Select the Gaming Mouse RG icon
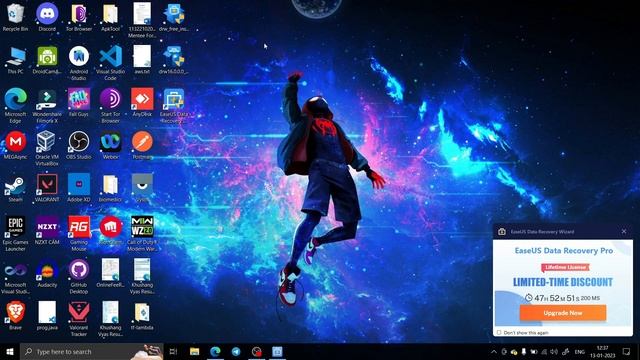Image resolution: width=640 pixels, height=360 pixels. pyautogui.click(x=79, y=233)
